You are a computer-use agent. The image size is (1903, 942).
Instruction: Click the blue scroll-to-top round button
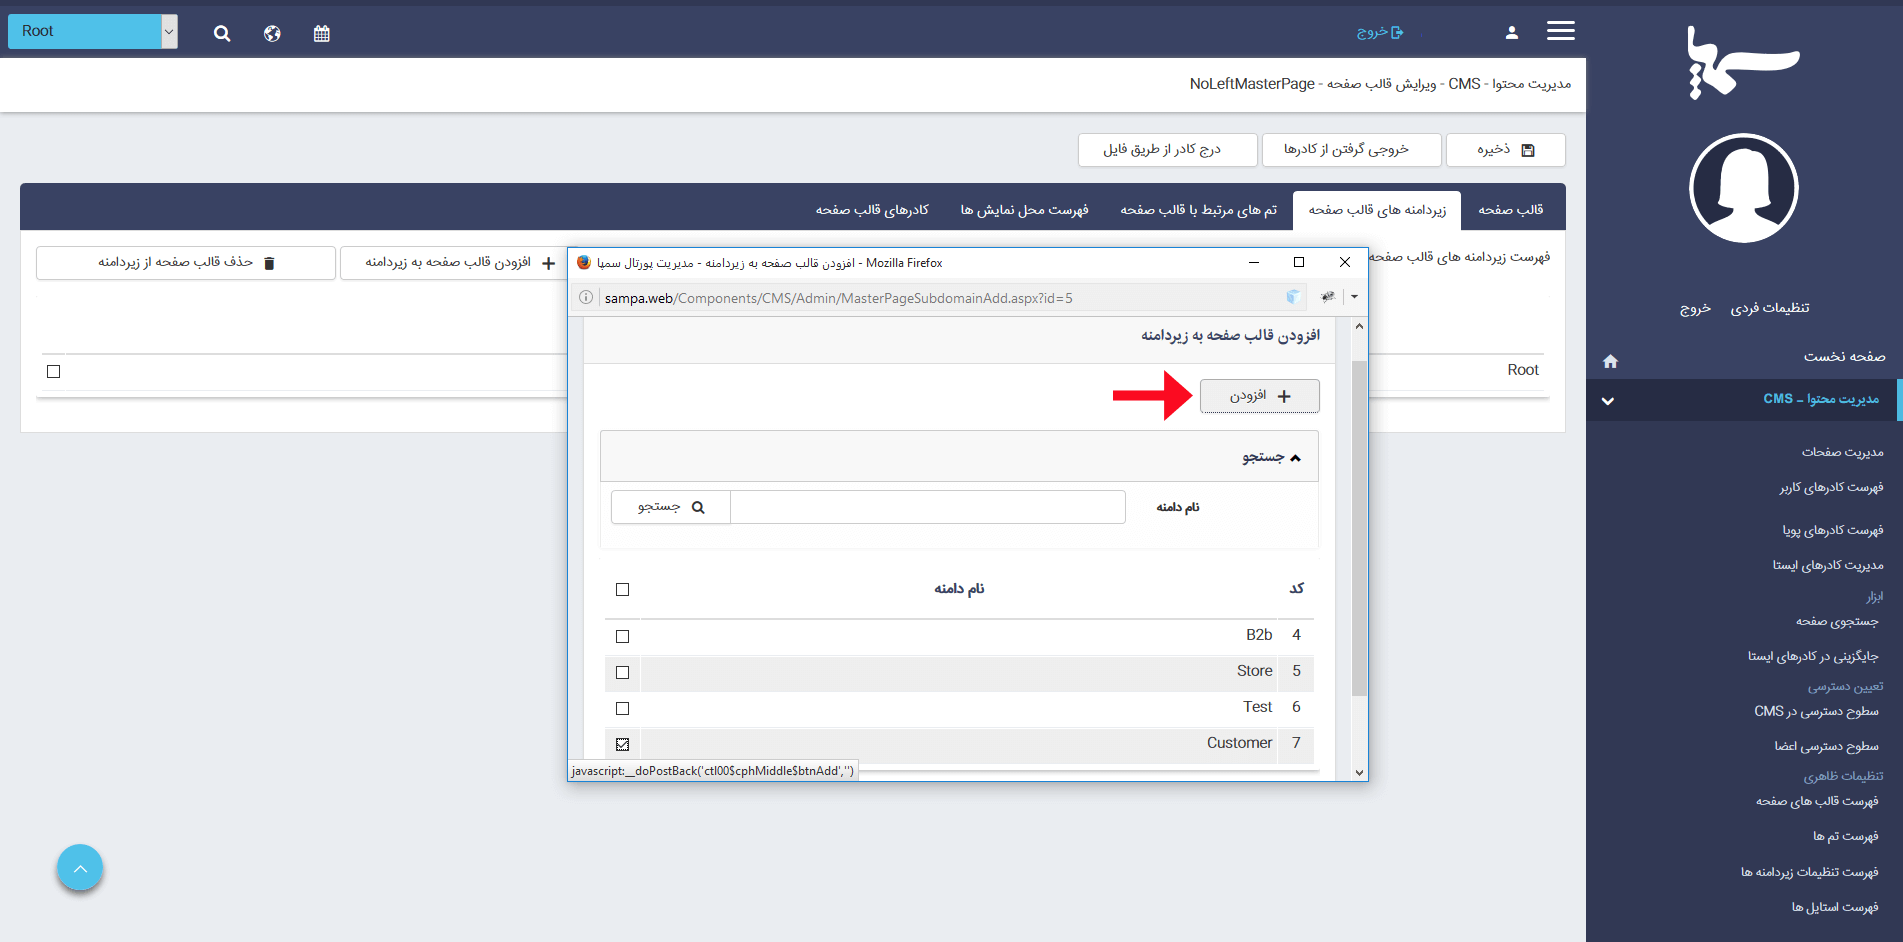[x=80, y=868]
